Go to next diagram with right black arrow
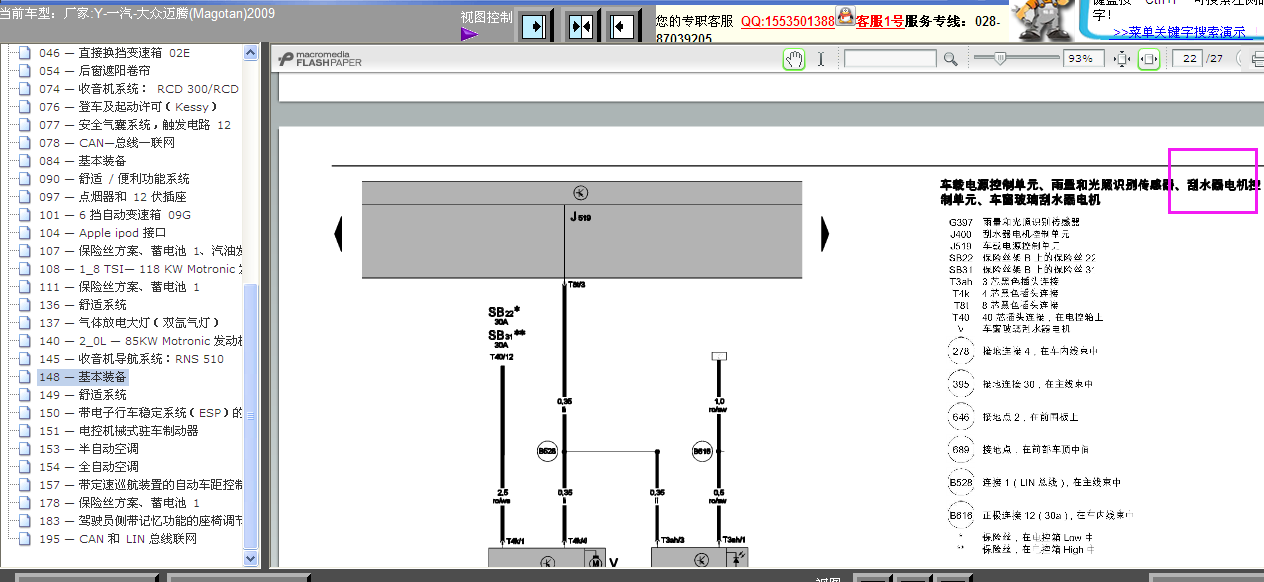 [x=825, y=234]
